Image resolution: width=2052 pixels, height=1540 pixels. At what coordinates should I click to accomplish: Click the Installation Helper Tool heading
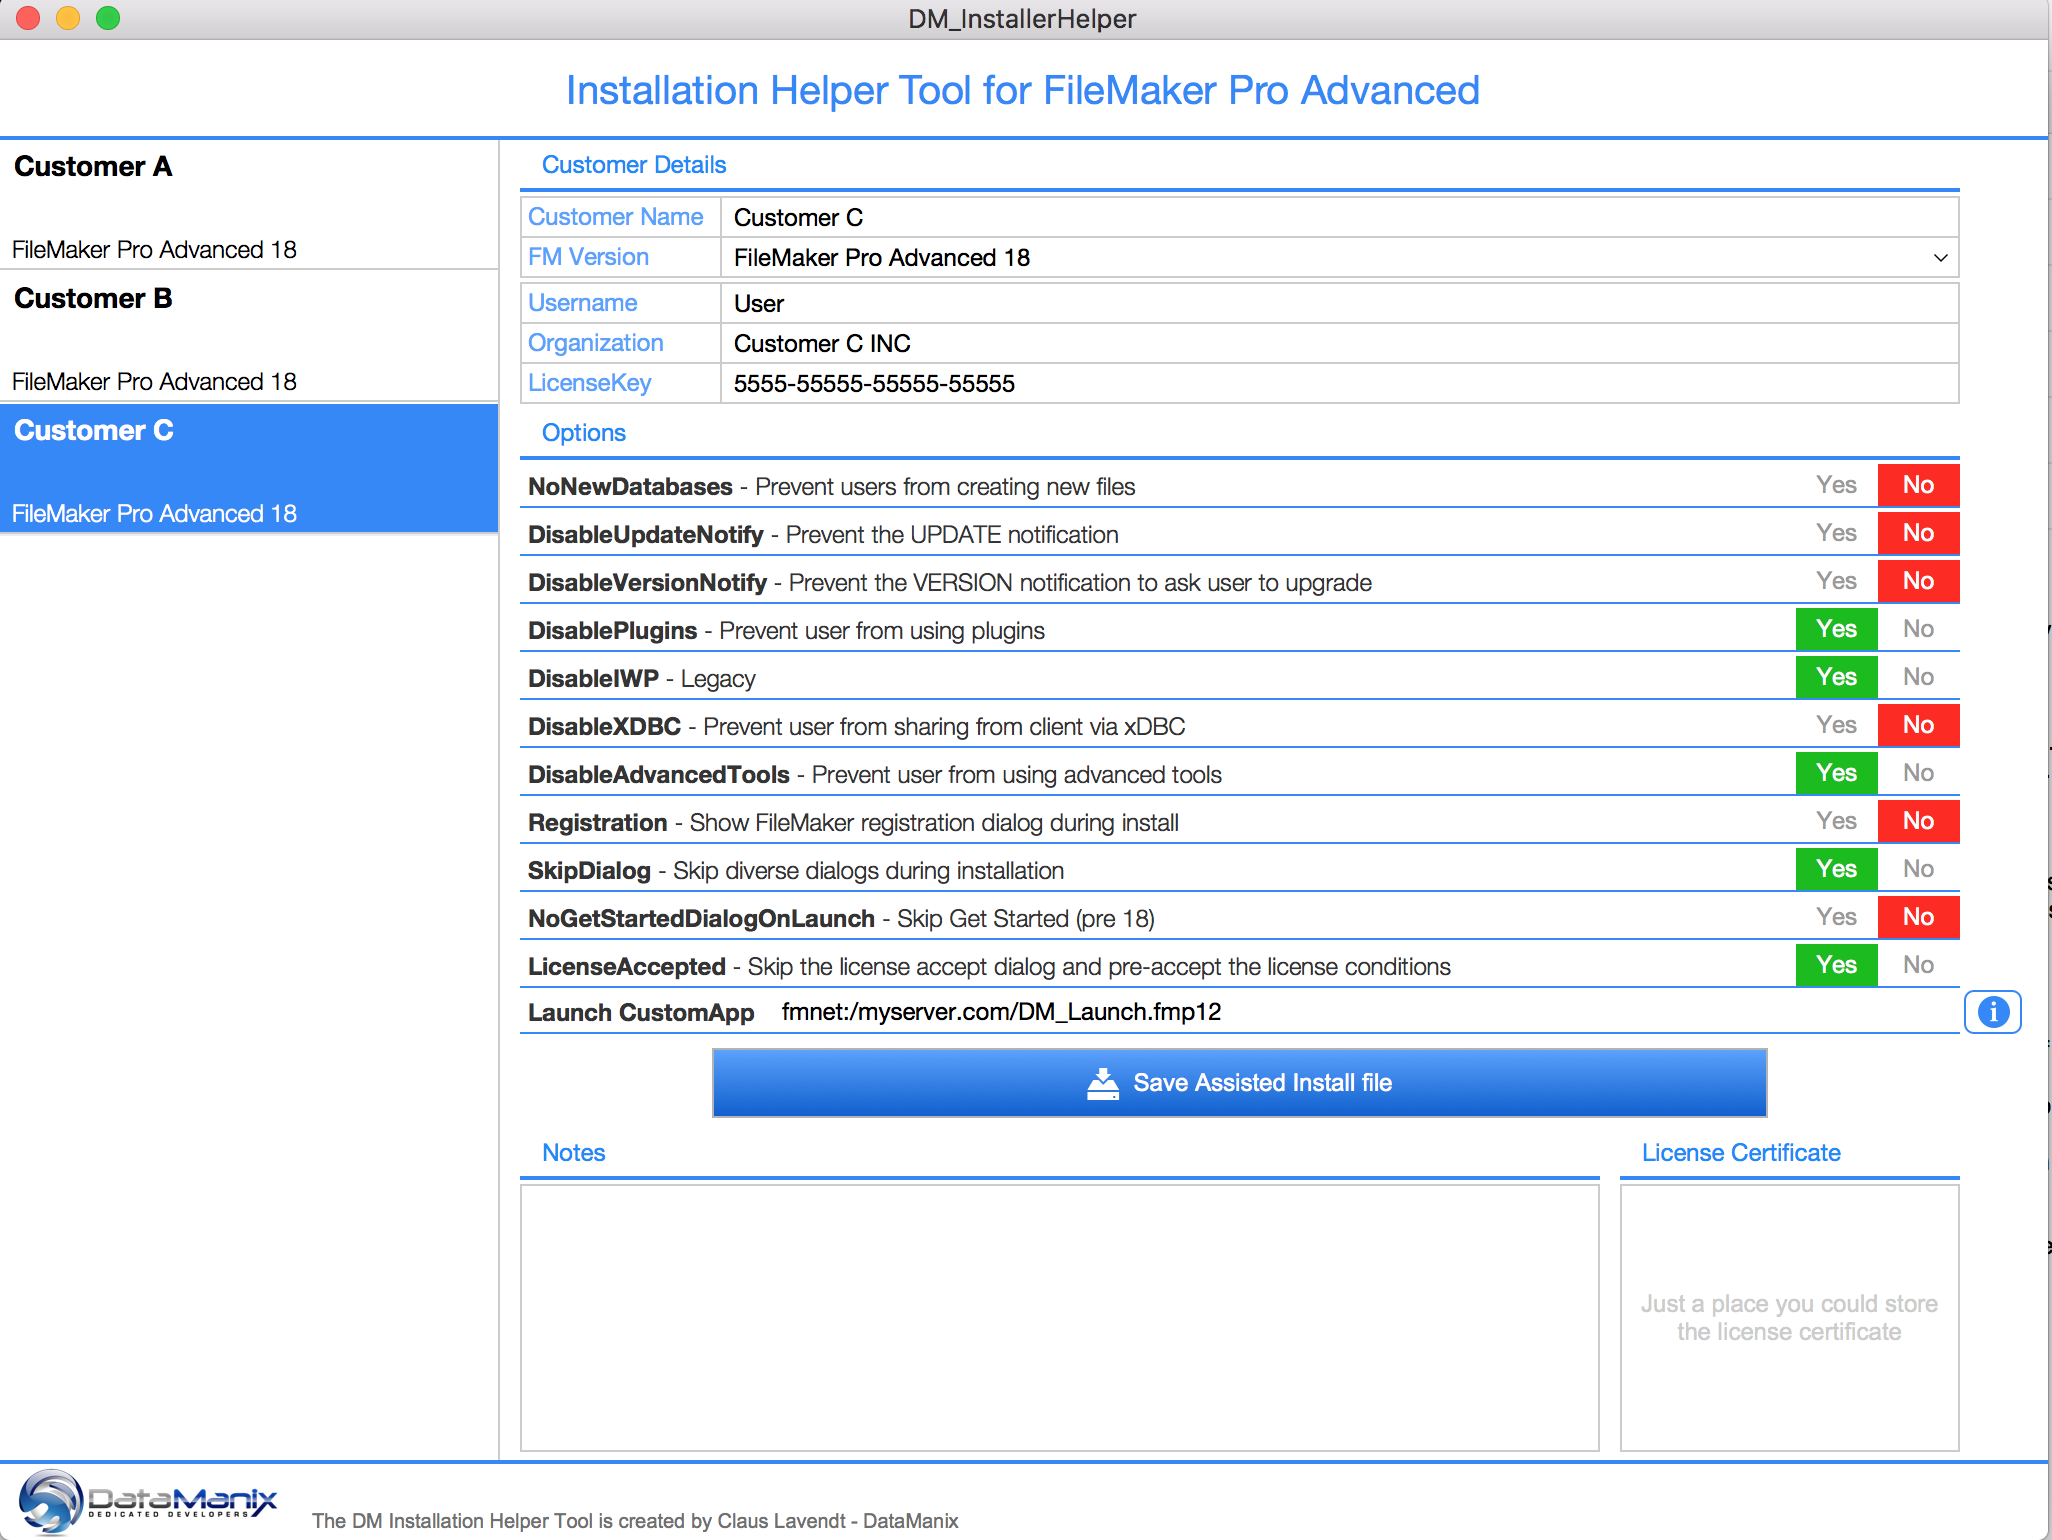click(x=1022, y=90)
